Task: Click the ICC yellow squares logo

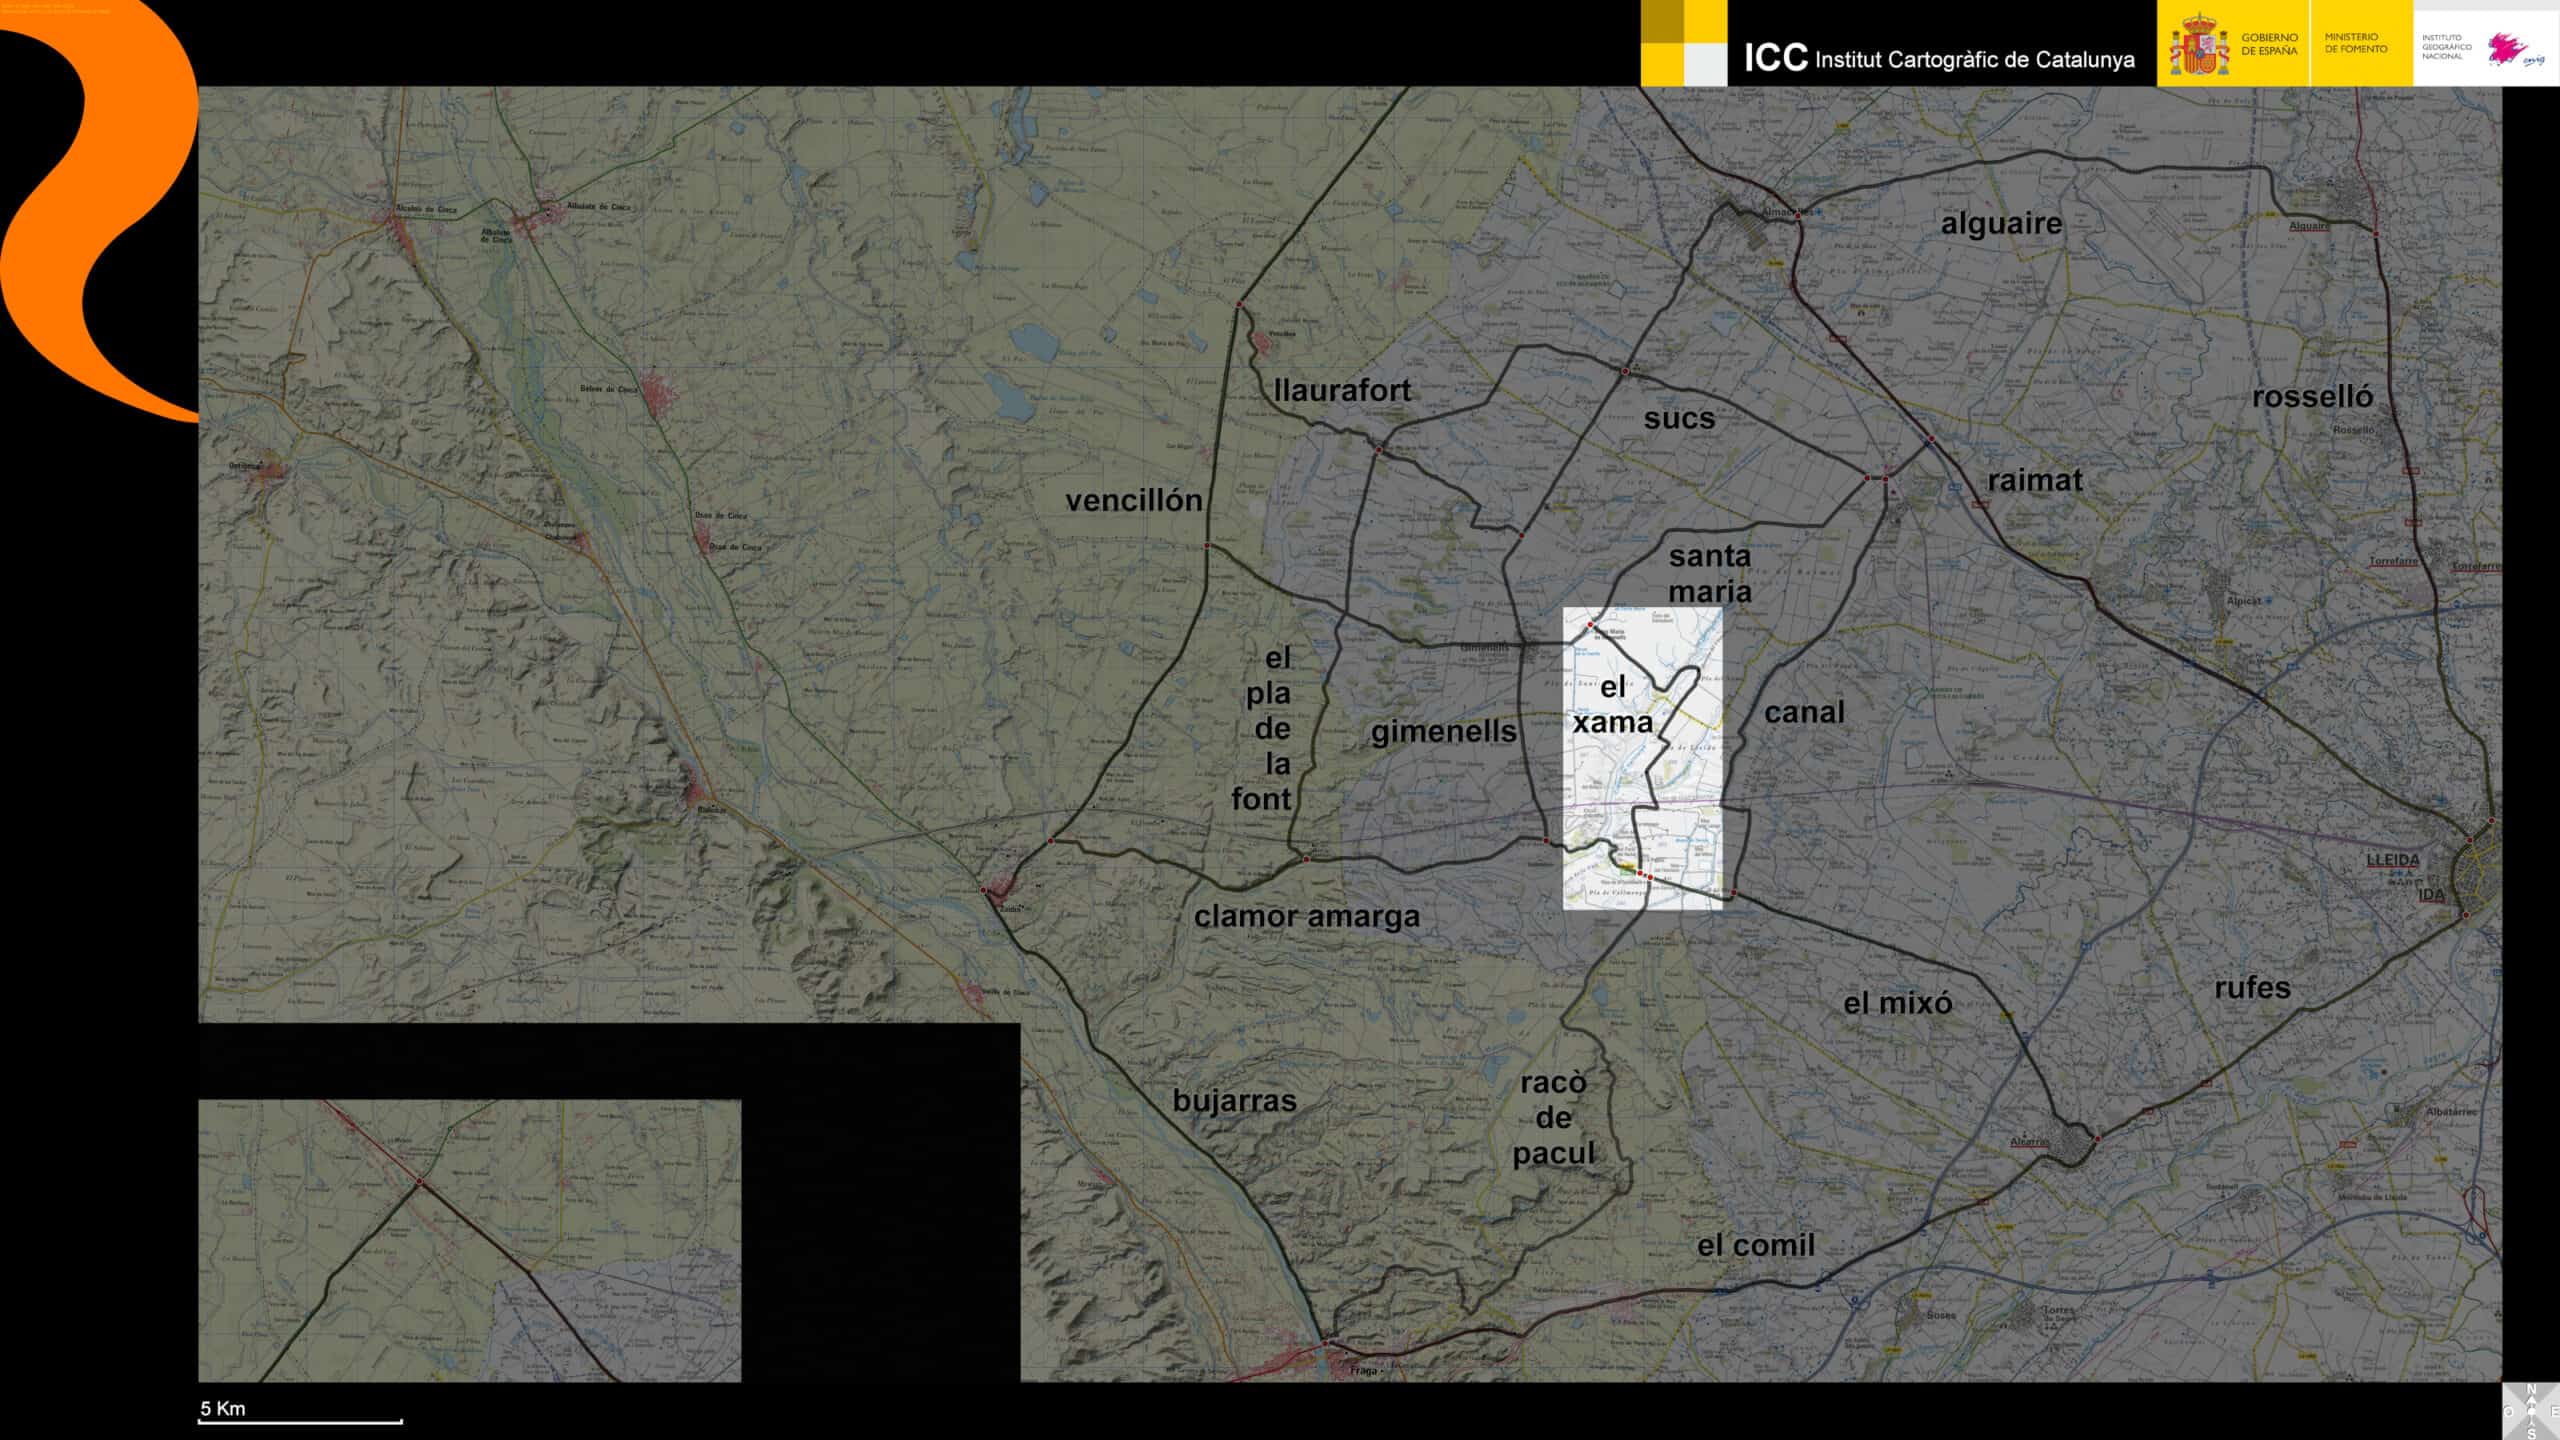Action: [1684, 42]
